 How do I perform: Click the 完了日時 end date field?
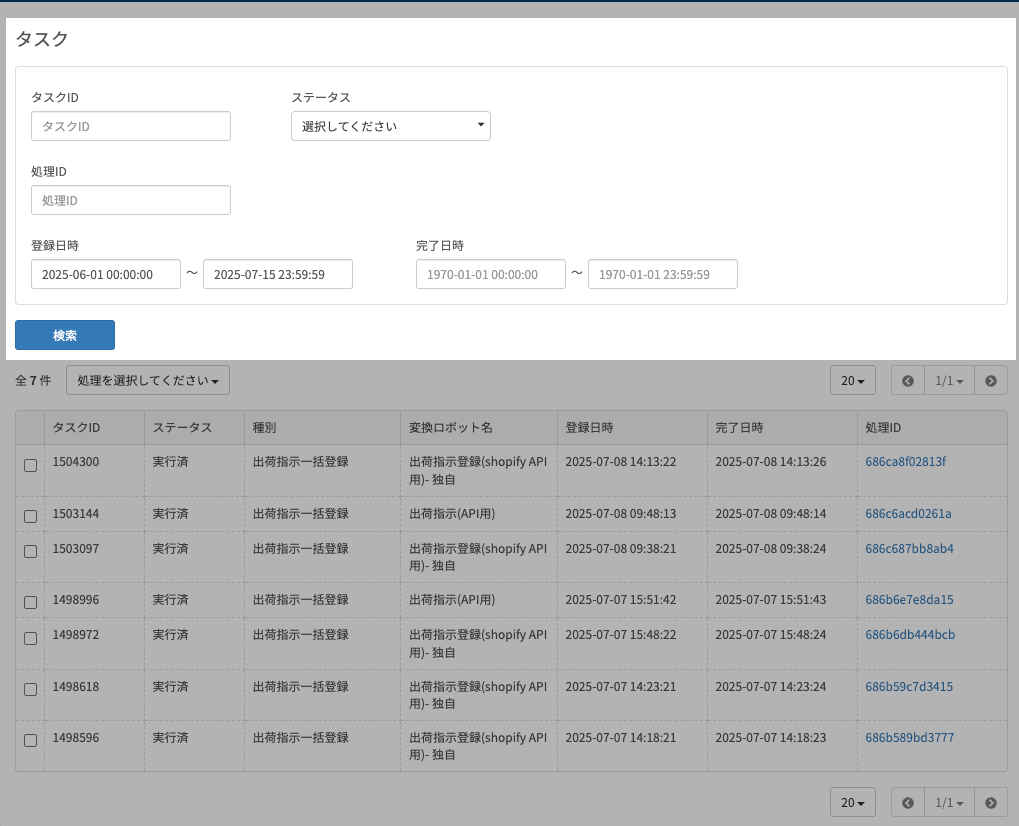click(x=662, y=274)
